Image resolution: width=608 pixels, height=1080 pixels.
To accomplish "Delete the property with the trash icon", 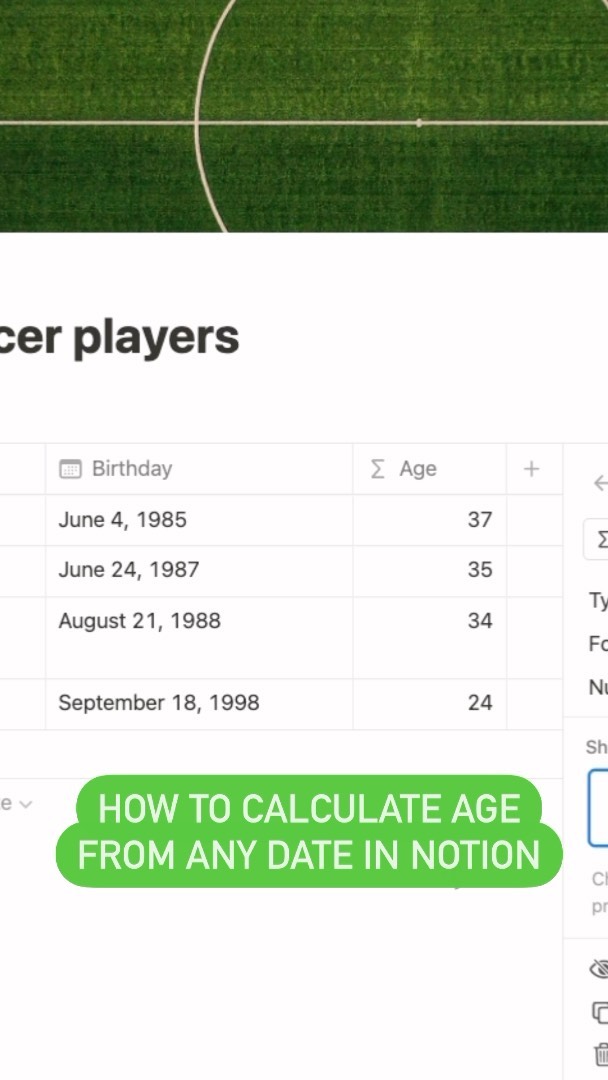I will pyautogui.click(x=601, y=1054).
